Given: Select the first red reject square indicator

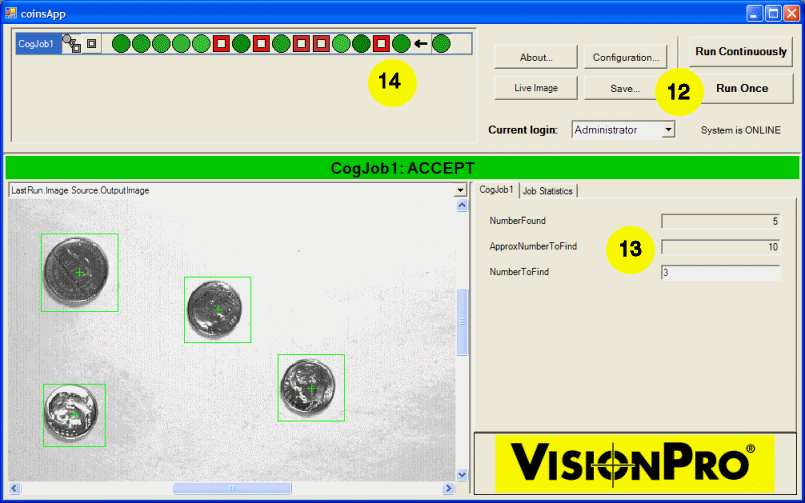Looking at the screenshot, I should [x=221, y=43].
